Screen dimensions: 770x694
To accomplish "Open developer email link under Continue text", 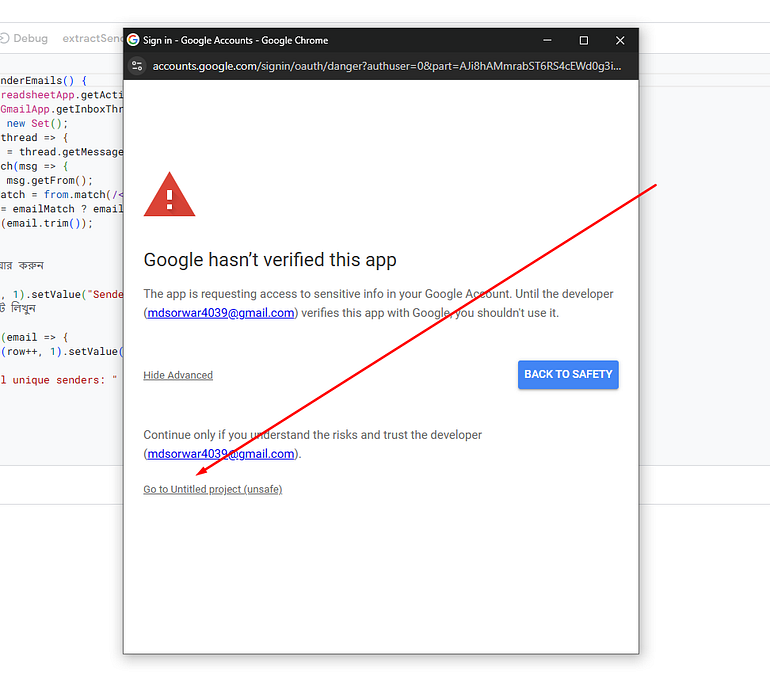I will tap(220, 454).
